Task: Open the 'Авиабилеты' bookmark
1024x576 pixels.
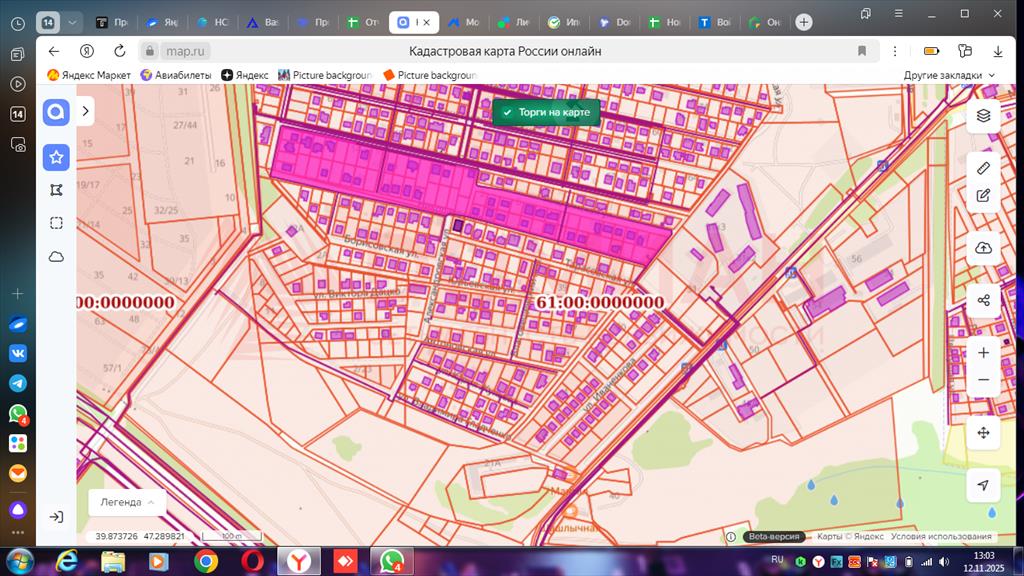Action: click(175, 75)
